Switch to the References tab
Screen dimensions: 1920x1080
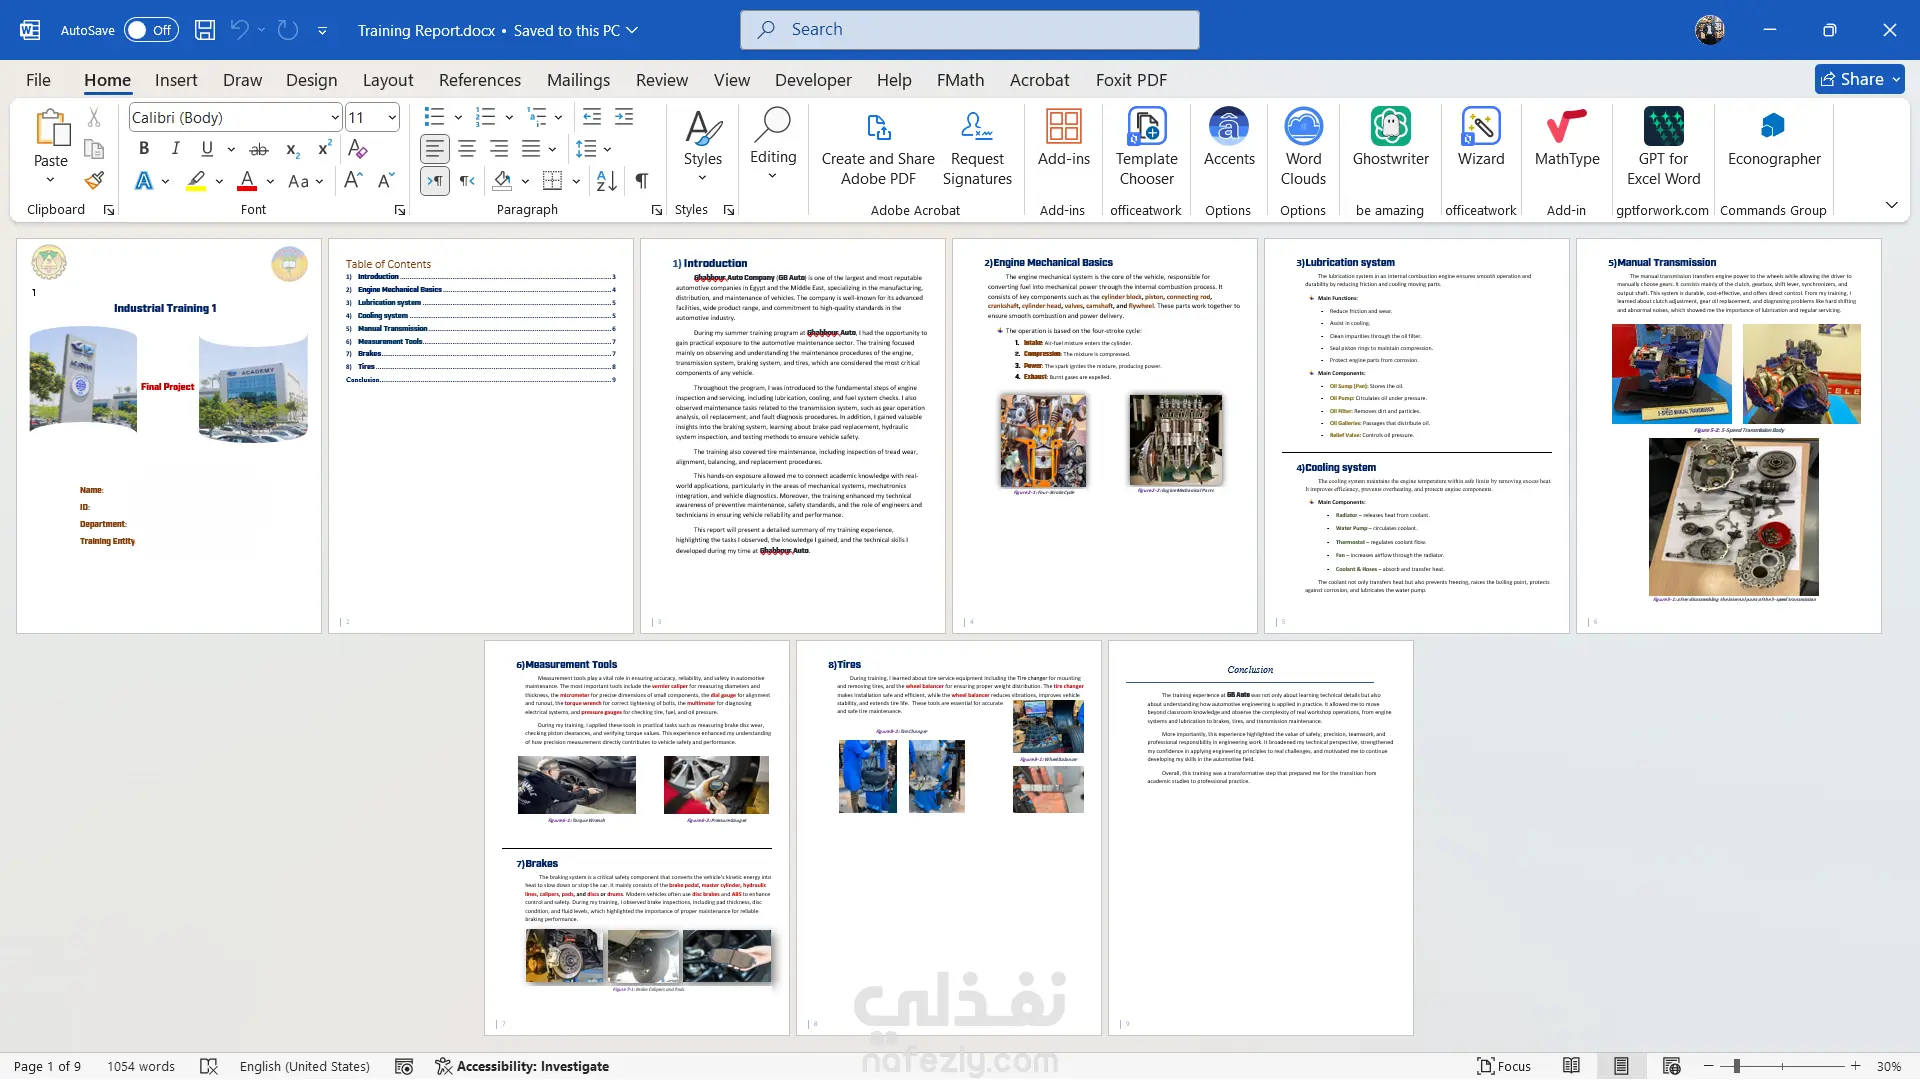[x=479, y=80]
